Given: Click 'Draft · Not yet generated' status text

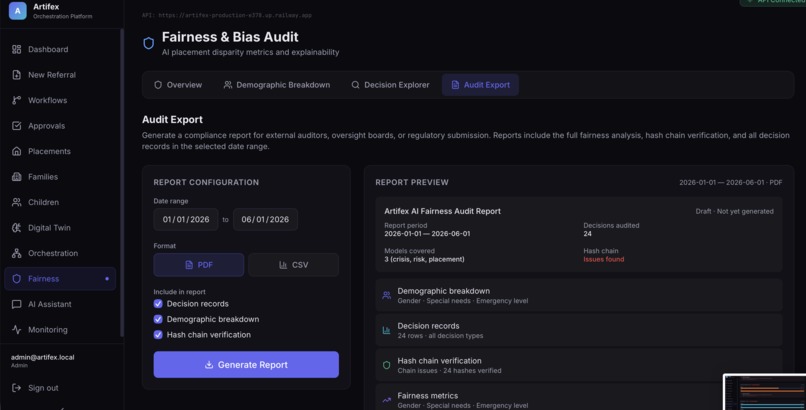Looking at the screenshot, I should pyautogui.click(x=734, y=211).
